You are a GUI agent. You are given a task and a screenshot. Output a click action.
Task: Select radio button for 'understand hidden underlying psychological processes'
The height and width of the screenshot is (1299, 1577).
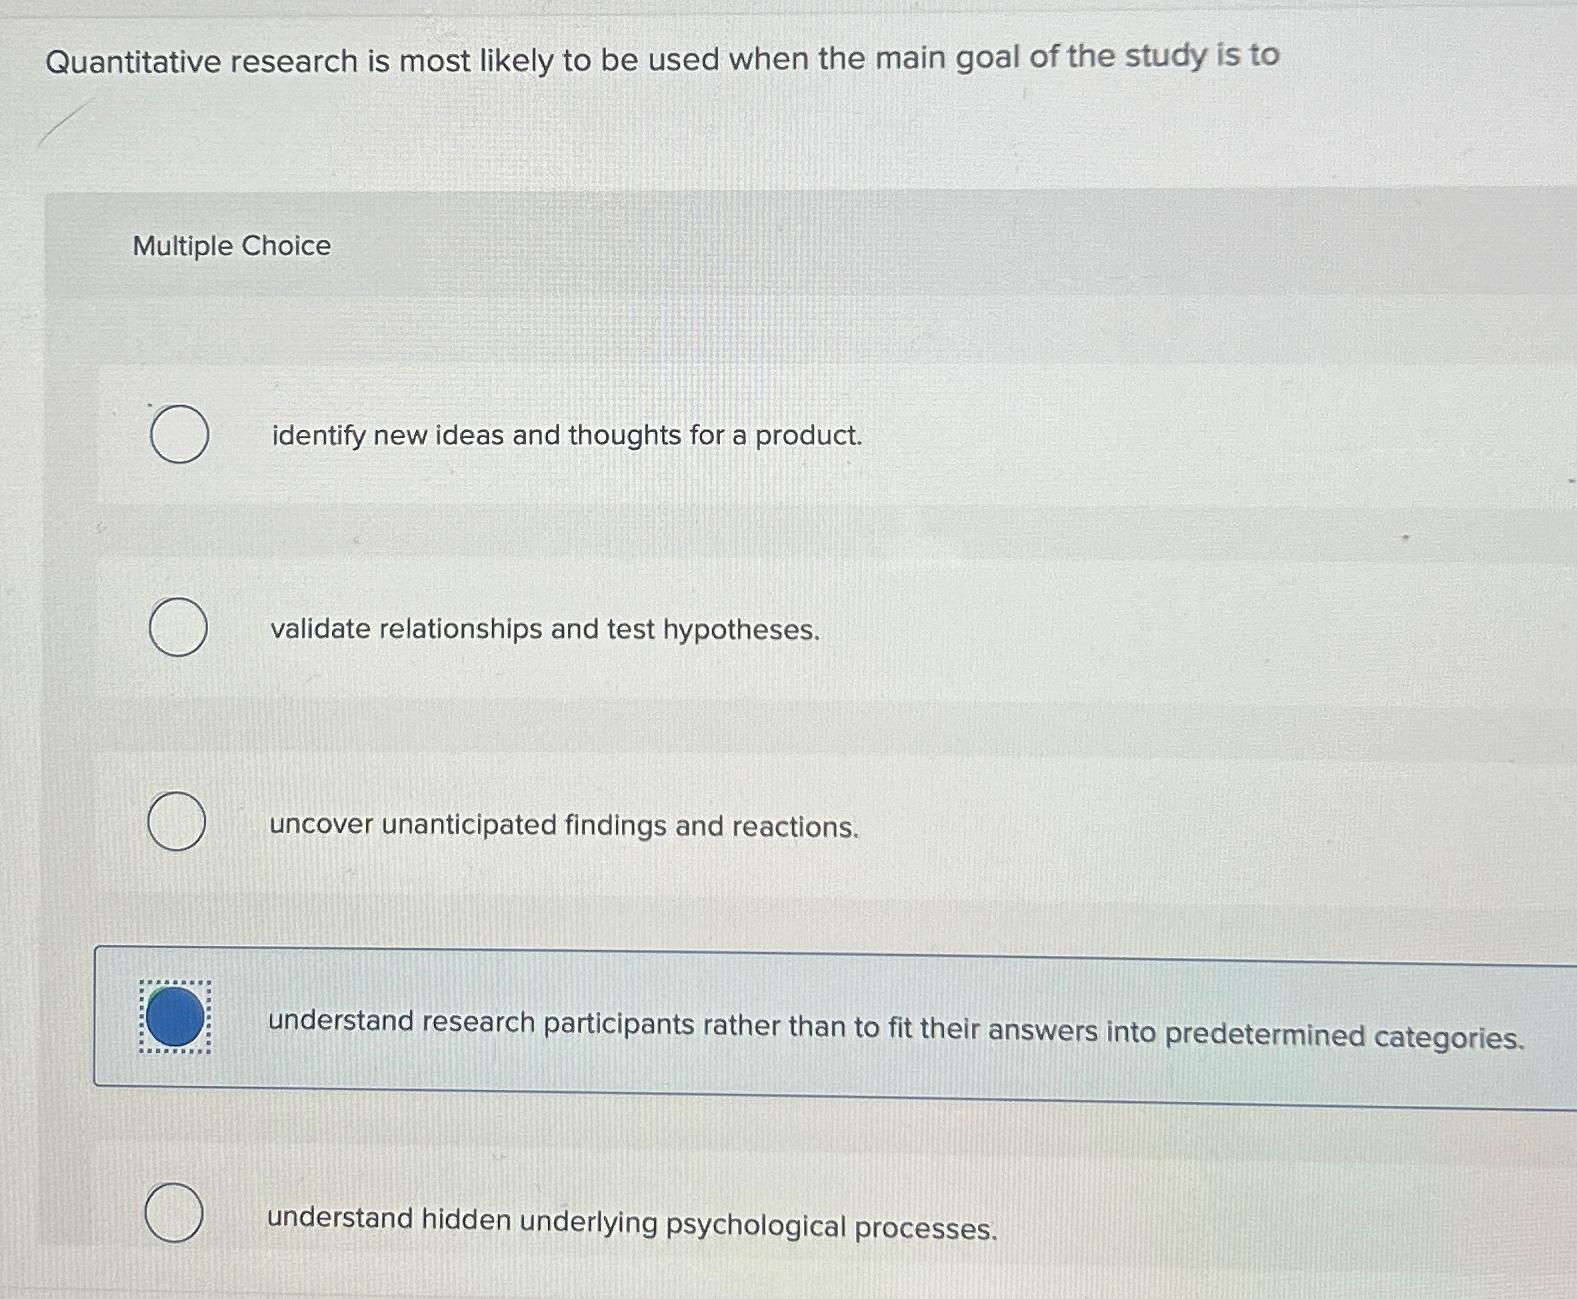pos(175,1214)
